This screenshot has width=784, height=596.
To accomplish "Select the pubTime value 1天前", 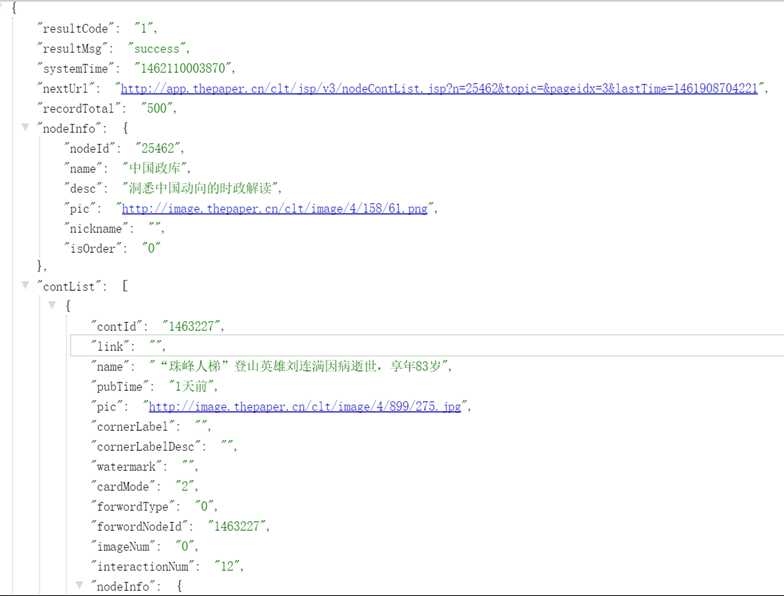I will click(191, 386).
